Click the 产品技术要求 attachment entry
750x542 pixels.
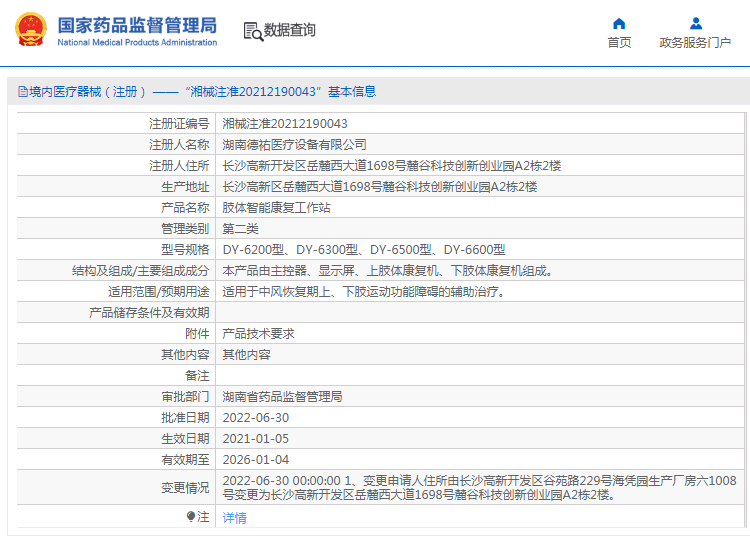[258, 333]
